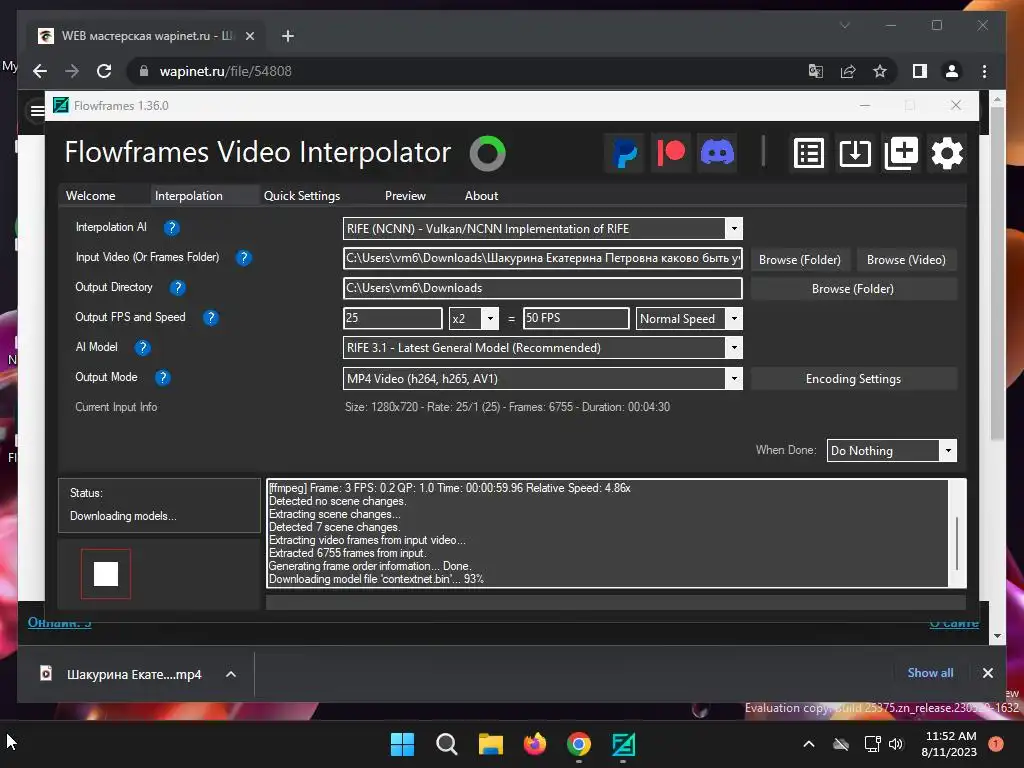The width and height of the screenshot is (1024, 768).
Task: Open the When Done dropdown
Action: pos(948,451)
